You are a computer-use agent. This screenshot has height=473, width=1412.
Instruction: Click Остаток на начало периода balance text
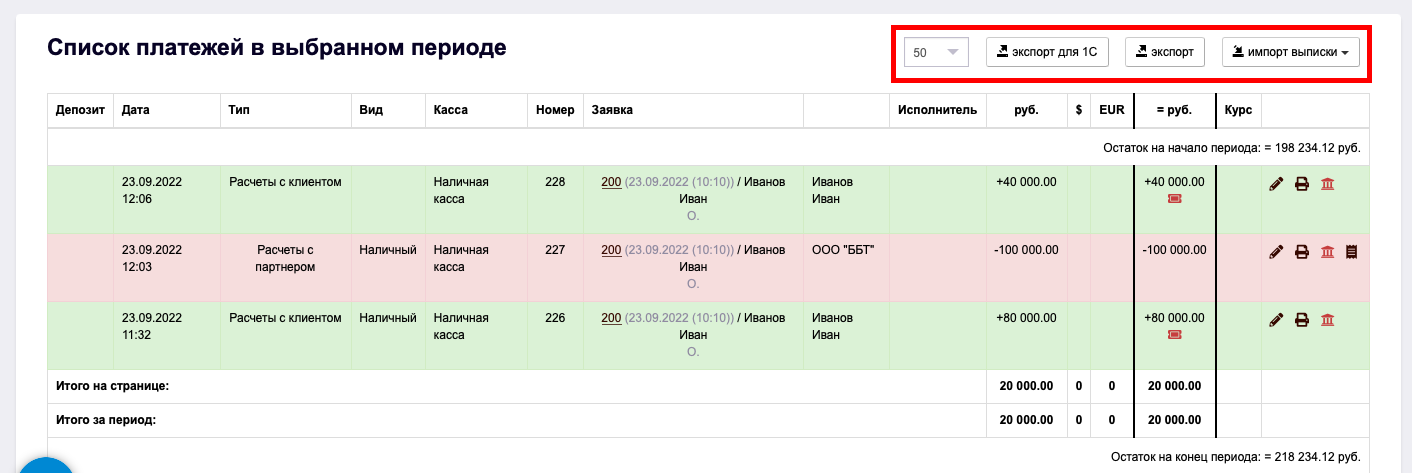(x=1231, y=147)
